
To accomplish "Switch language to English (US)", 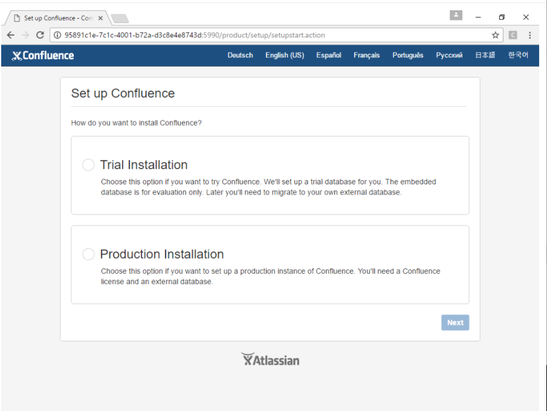I will 285,55.
